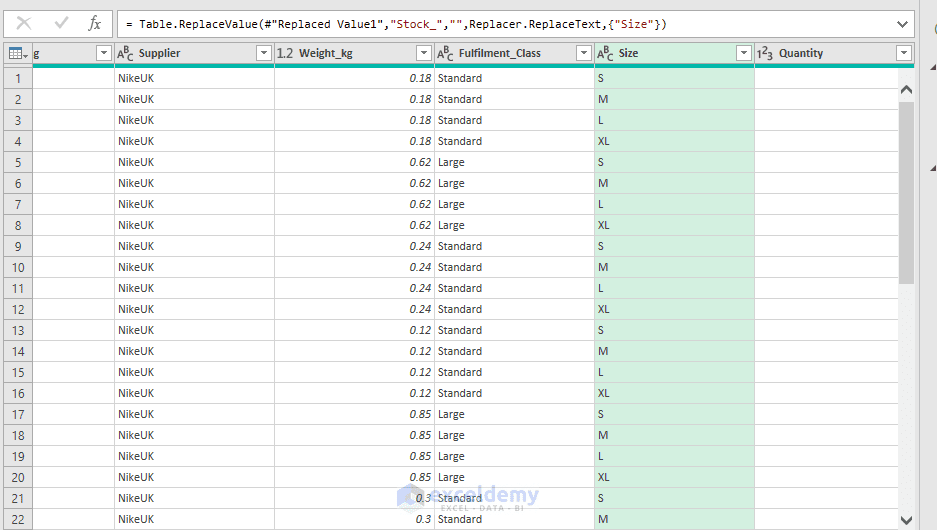This screenshot has height=530, width=937.
Task: Click the Standard cell in row 15
Action: coord(515,372)
